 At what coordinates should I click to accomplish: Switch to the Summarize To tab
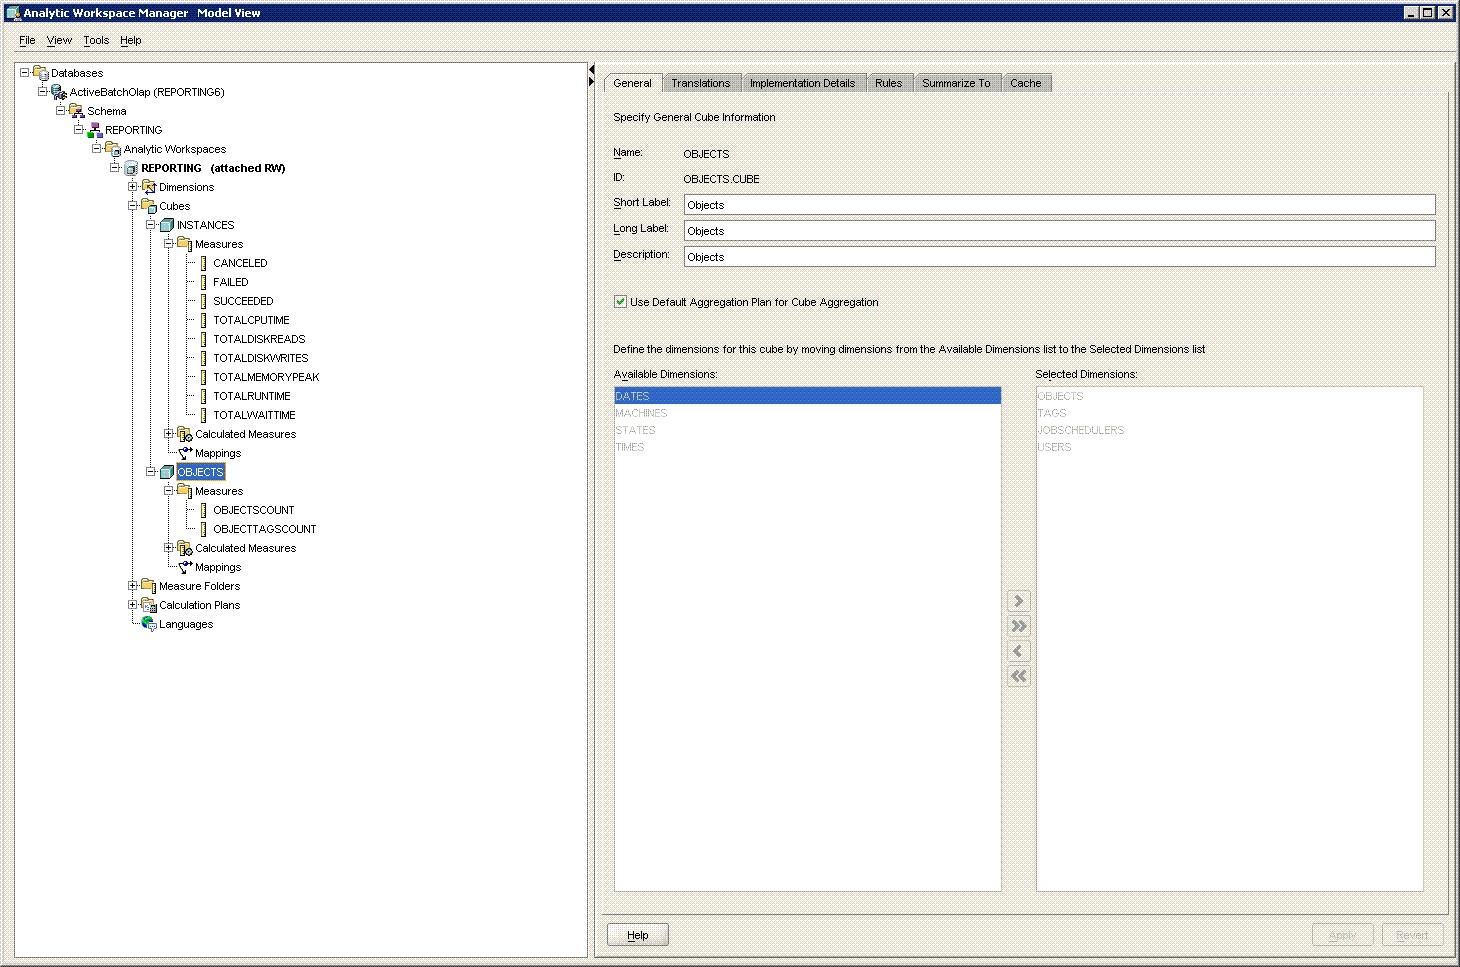956,83
